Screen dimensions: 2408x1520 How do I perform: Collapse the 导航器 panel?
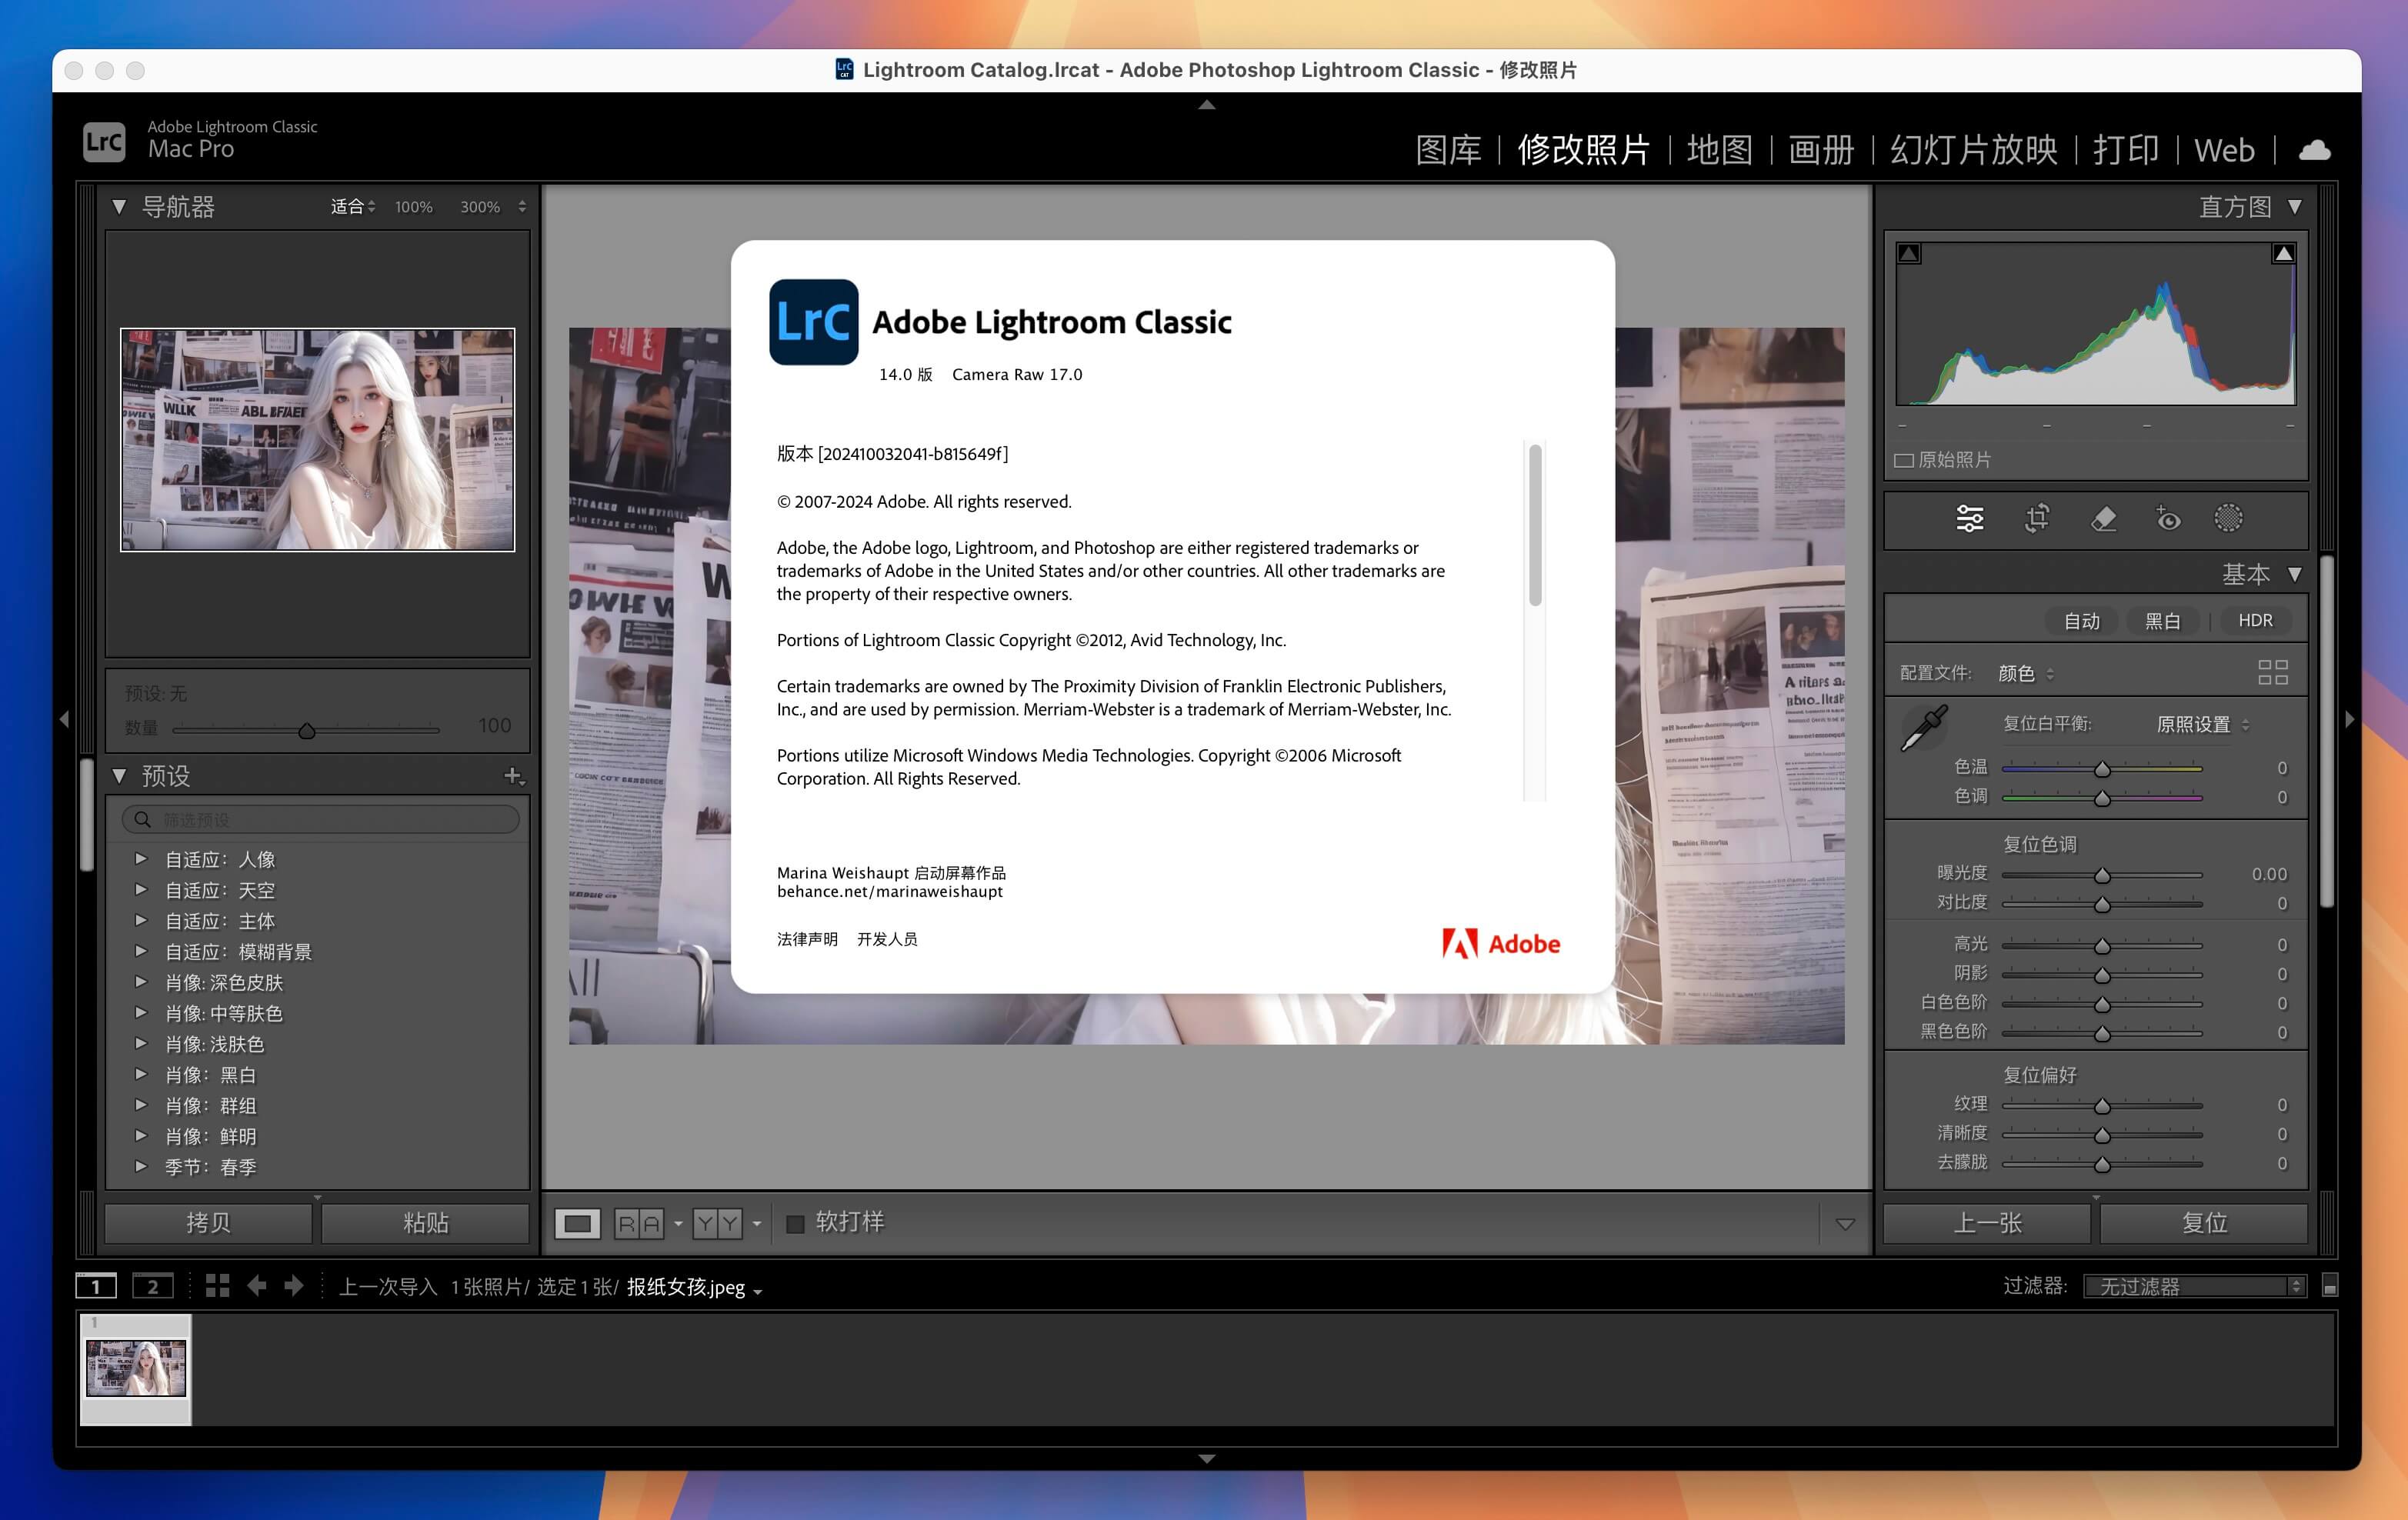coord(119,207)
